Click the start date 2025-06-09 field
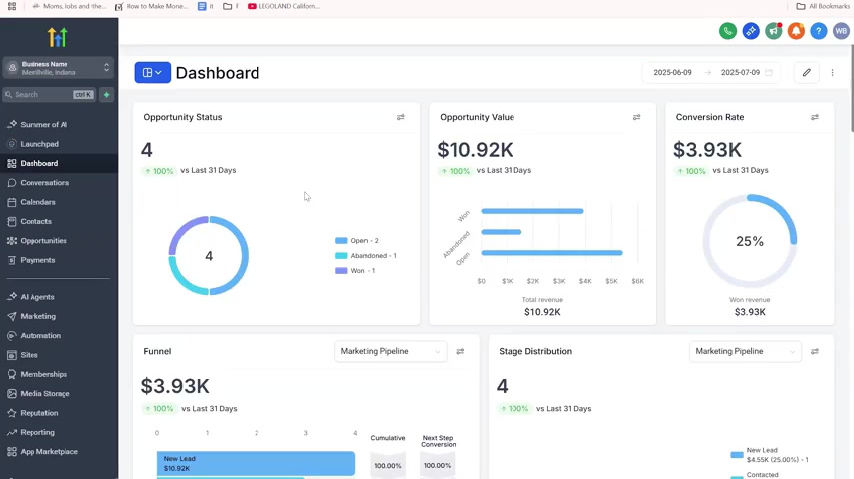854x479 pixels. (x=672, y=72)
